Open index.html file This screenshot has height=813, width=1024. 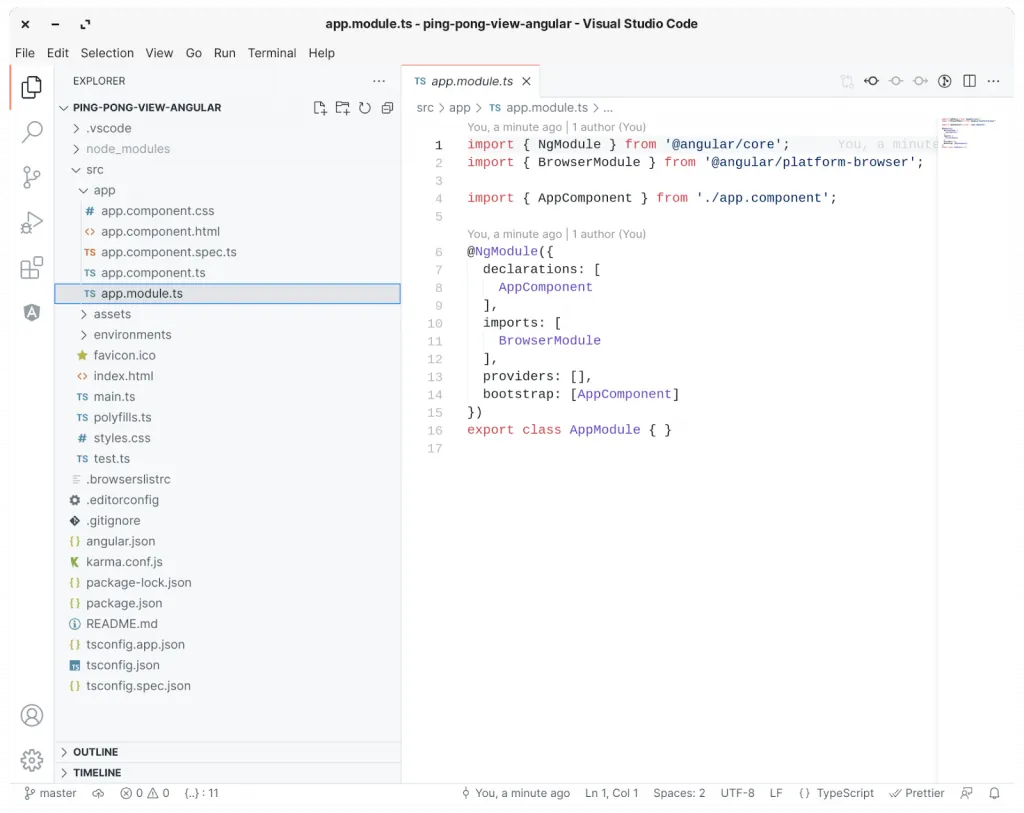pos(227,376)
